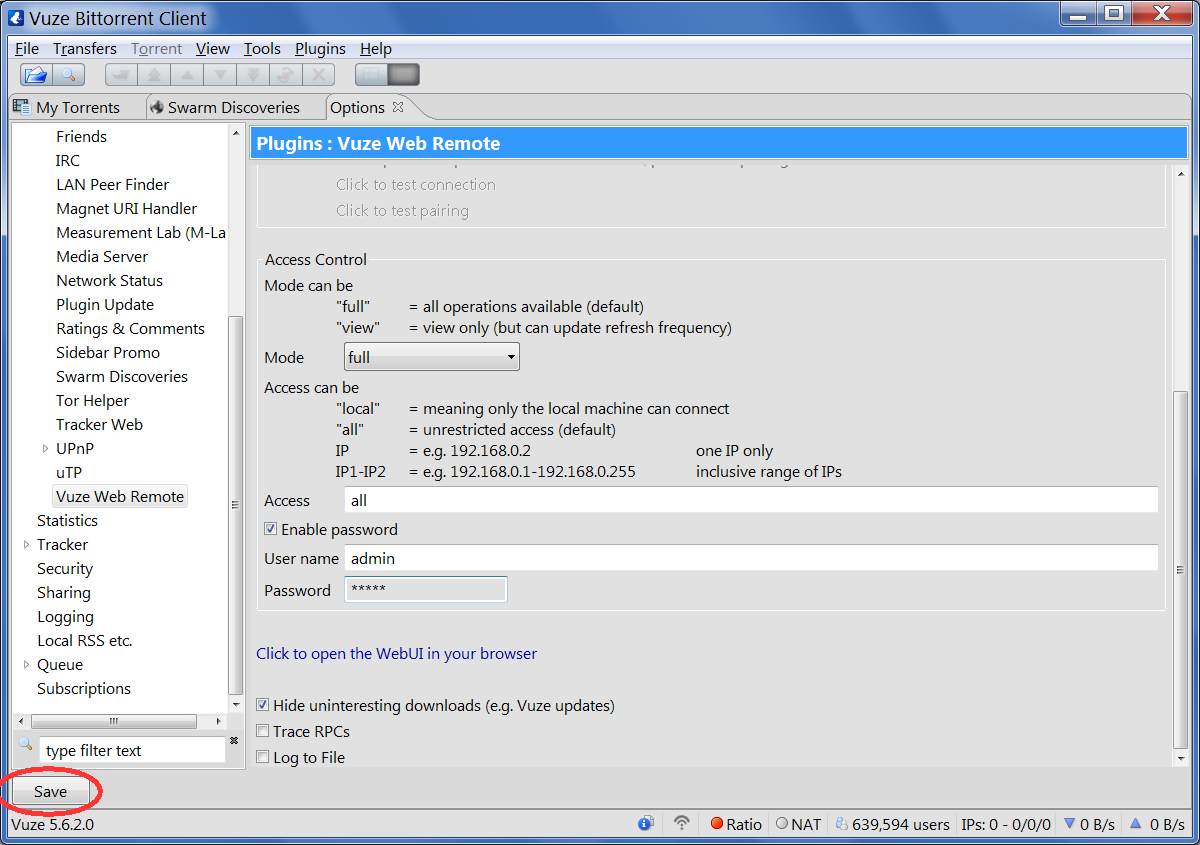Screen dimensions: 1200x845
Task: Enable the Log to File checkbox
Action: pyautogui.click(x=263, y=757)
